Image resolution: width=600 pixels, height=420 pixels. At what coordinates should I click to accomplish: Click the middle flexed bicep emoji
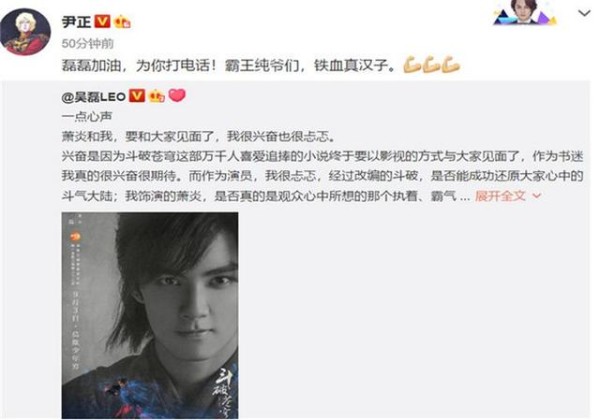(431, 65)
